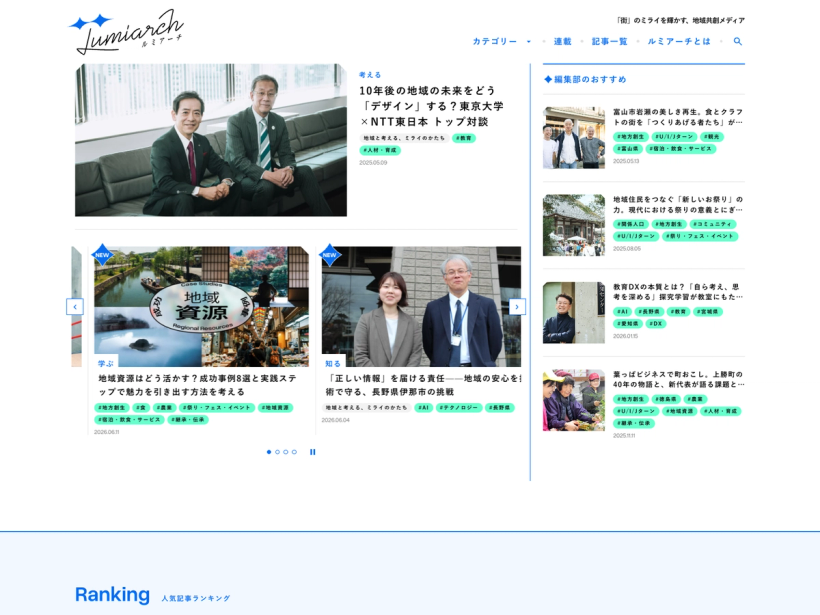
Task: Click the #AI tag on 伊那市 article
Action: pyautogui.click(x=424, y=407)
